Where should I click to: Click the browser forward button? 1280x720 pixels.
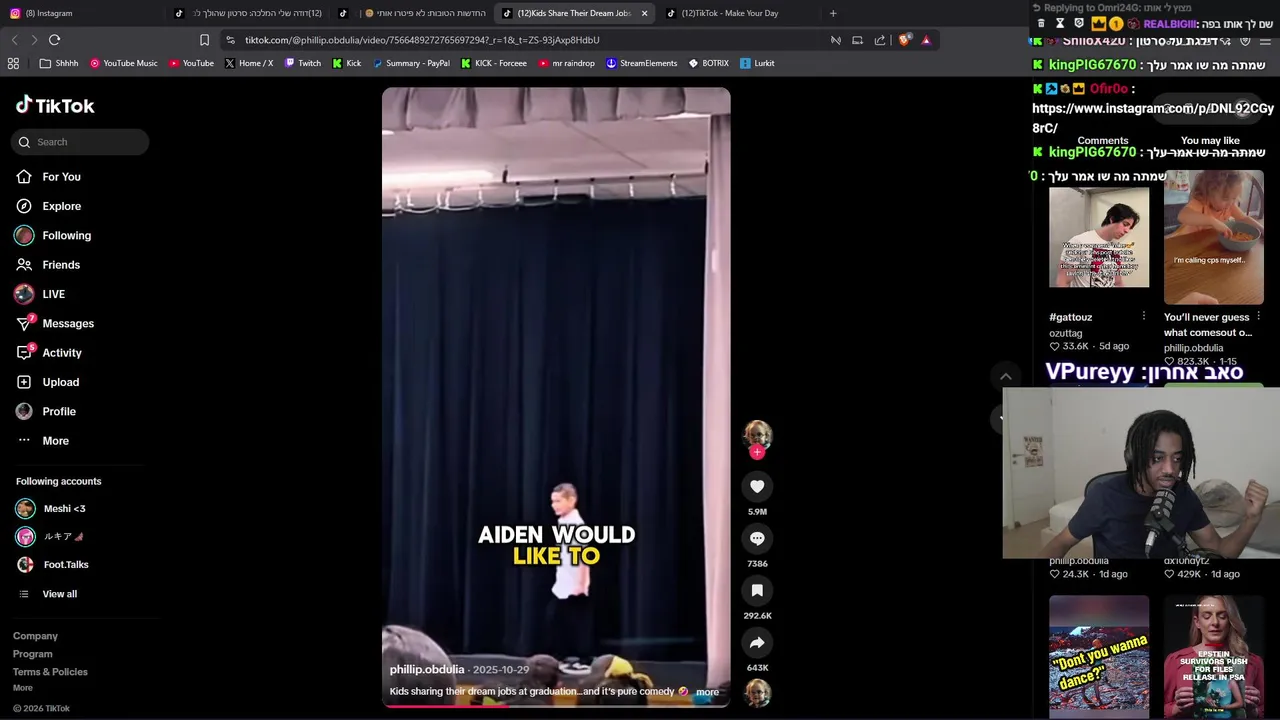click(34, 40)
